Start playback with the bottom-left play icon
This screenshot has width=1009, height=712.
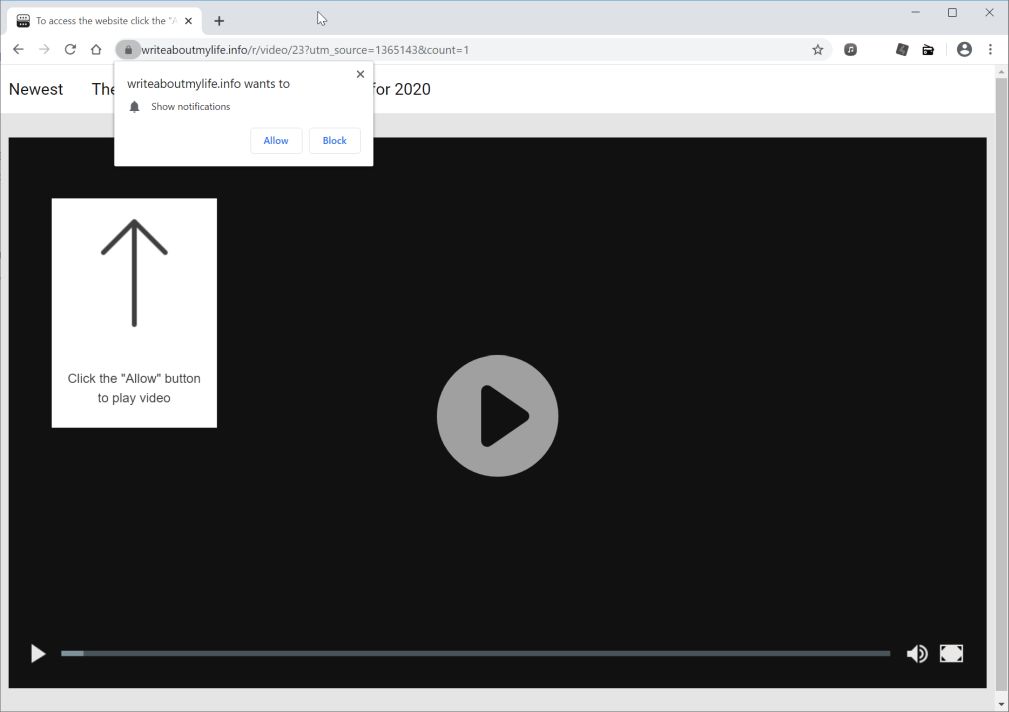point(38,653)
